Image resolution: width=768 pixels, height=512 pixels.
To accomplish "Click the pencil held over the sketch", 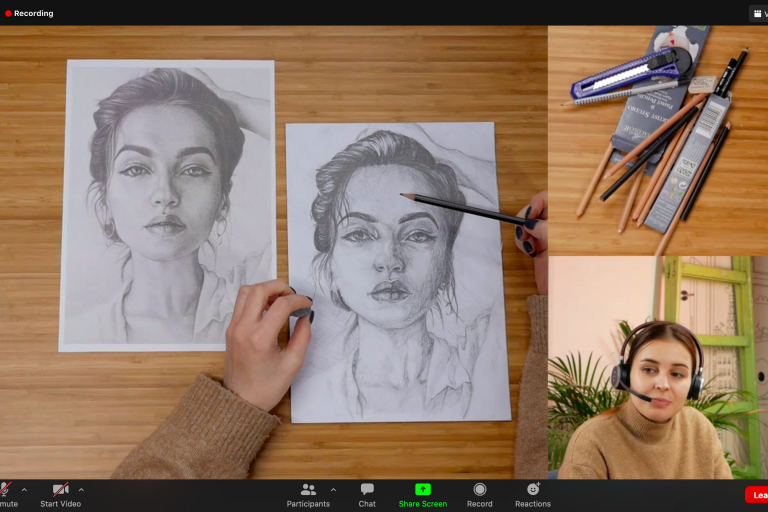I will (x=460, y=208).
